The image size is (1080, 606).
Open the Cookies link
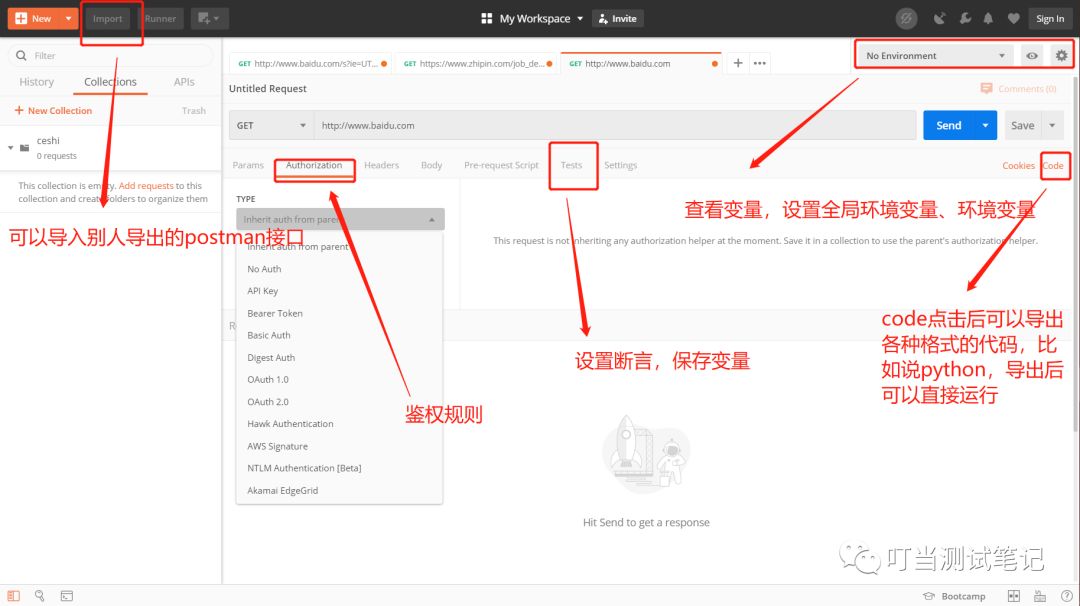pos(1018,165)
